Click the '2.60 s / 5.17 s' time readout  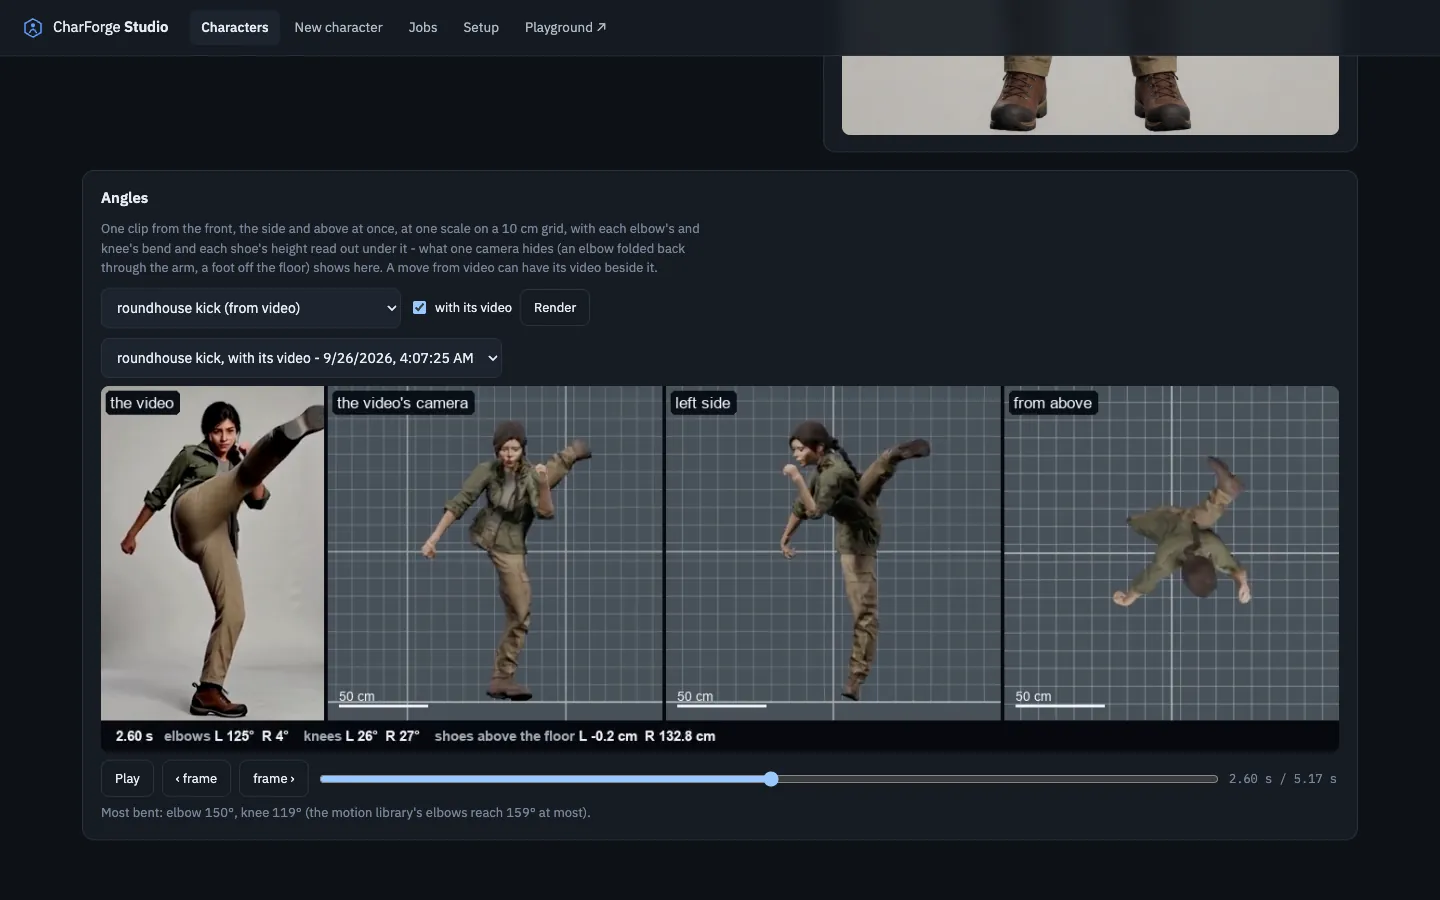pos(1283,779)
